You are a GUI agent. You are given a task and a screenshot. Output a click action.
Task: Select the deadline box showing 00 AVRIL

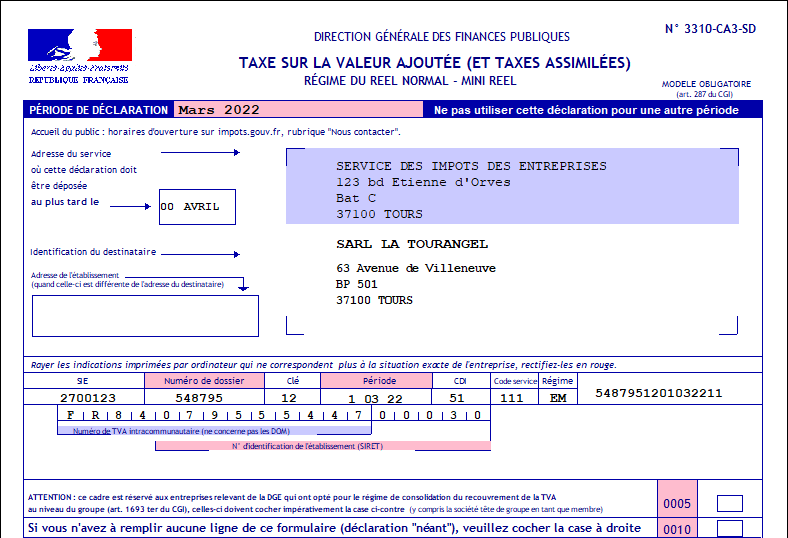[197, 207]
